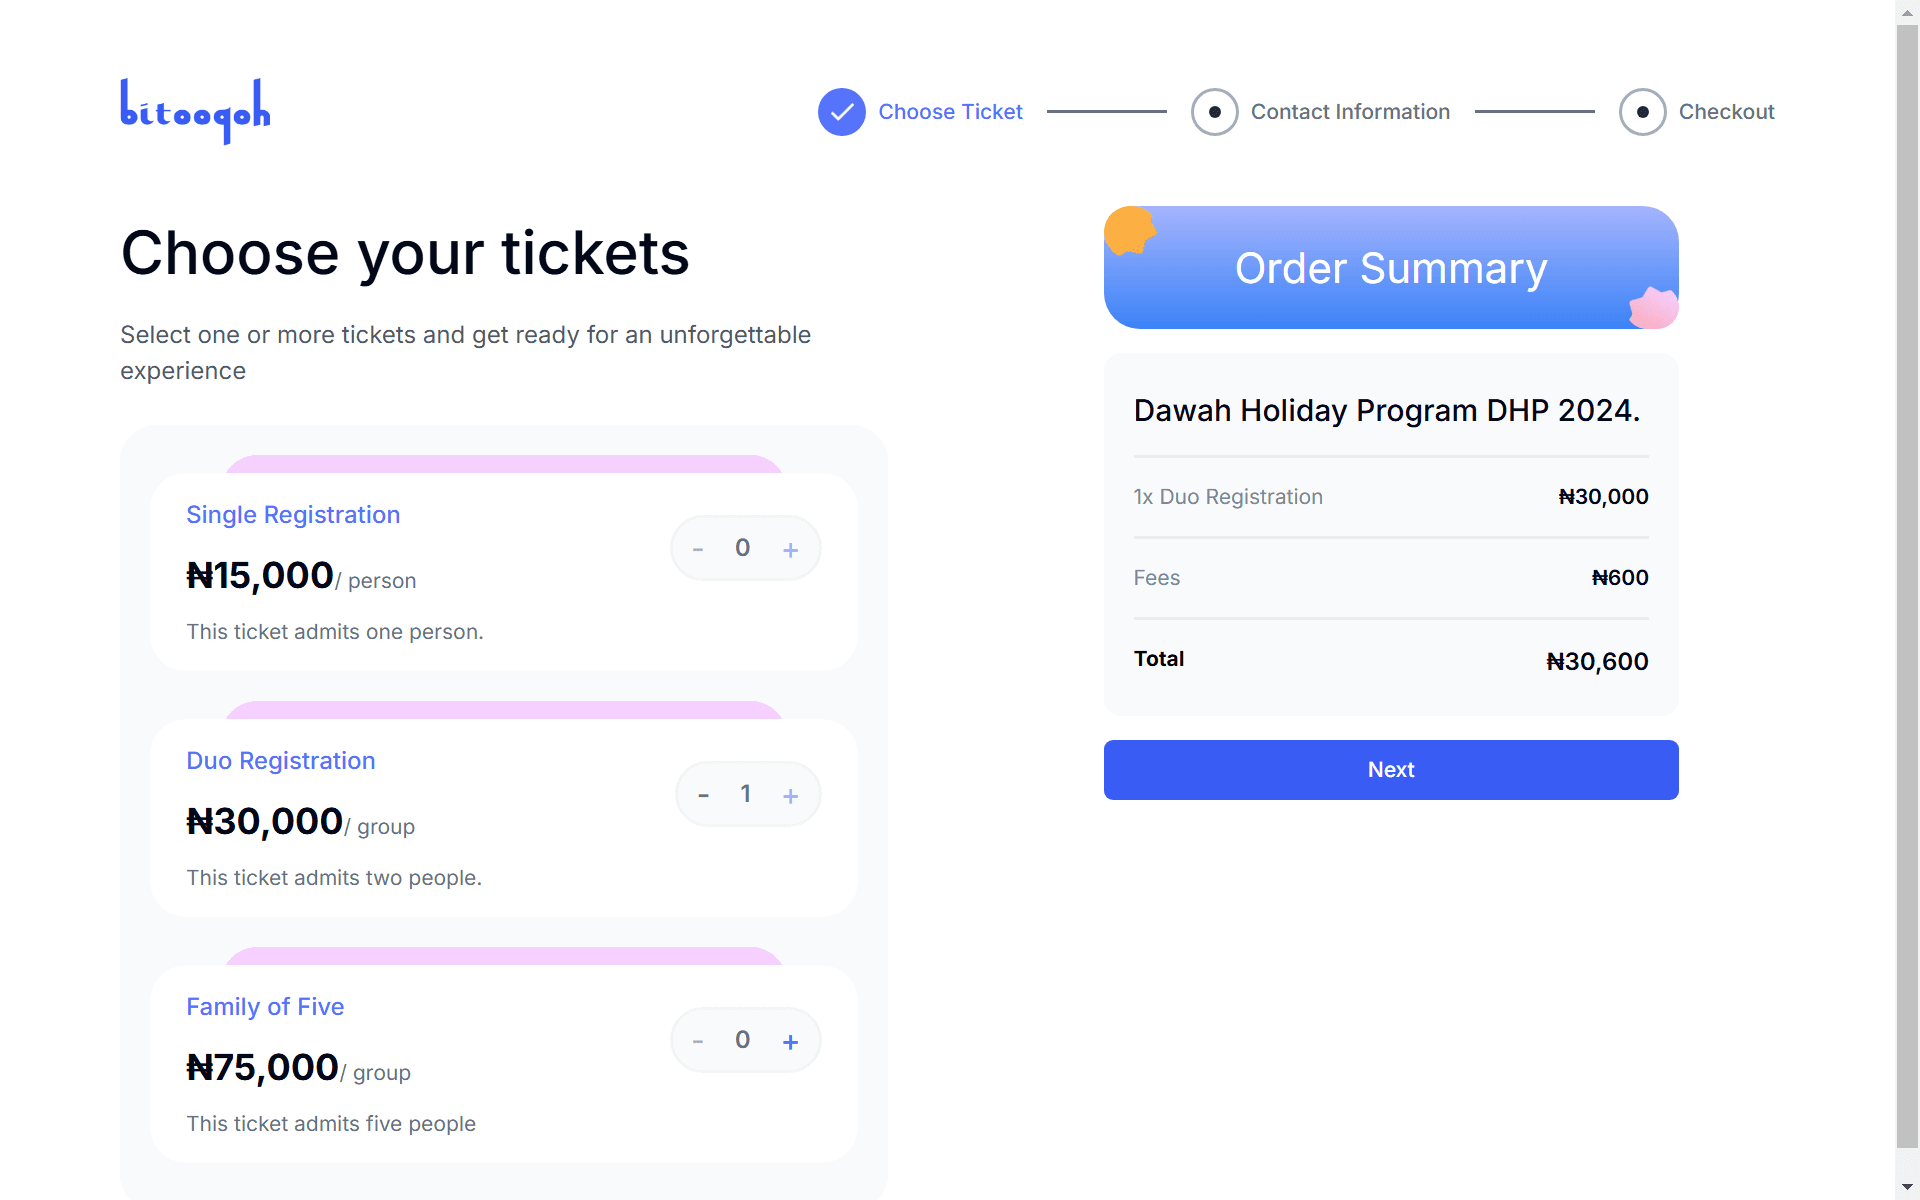The image size is (1920, 1200).
Task: Increase Family of Five ticket count
Action: coord(790,1041)
